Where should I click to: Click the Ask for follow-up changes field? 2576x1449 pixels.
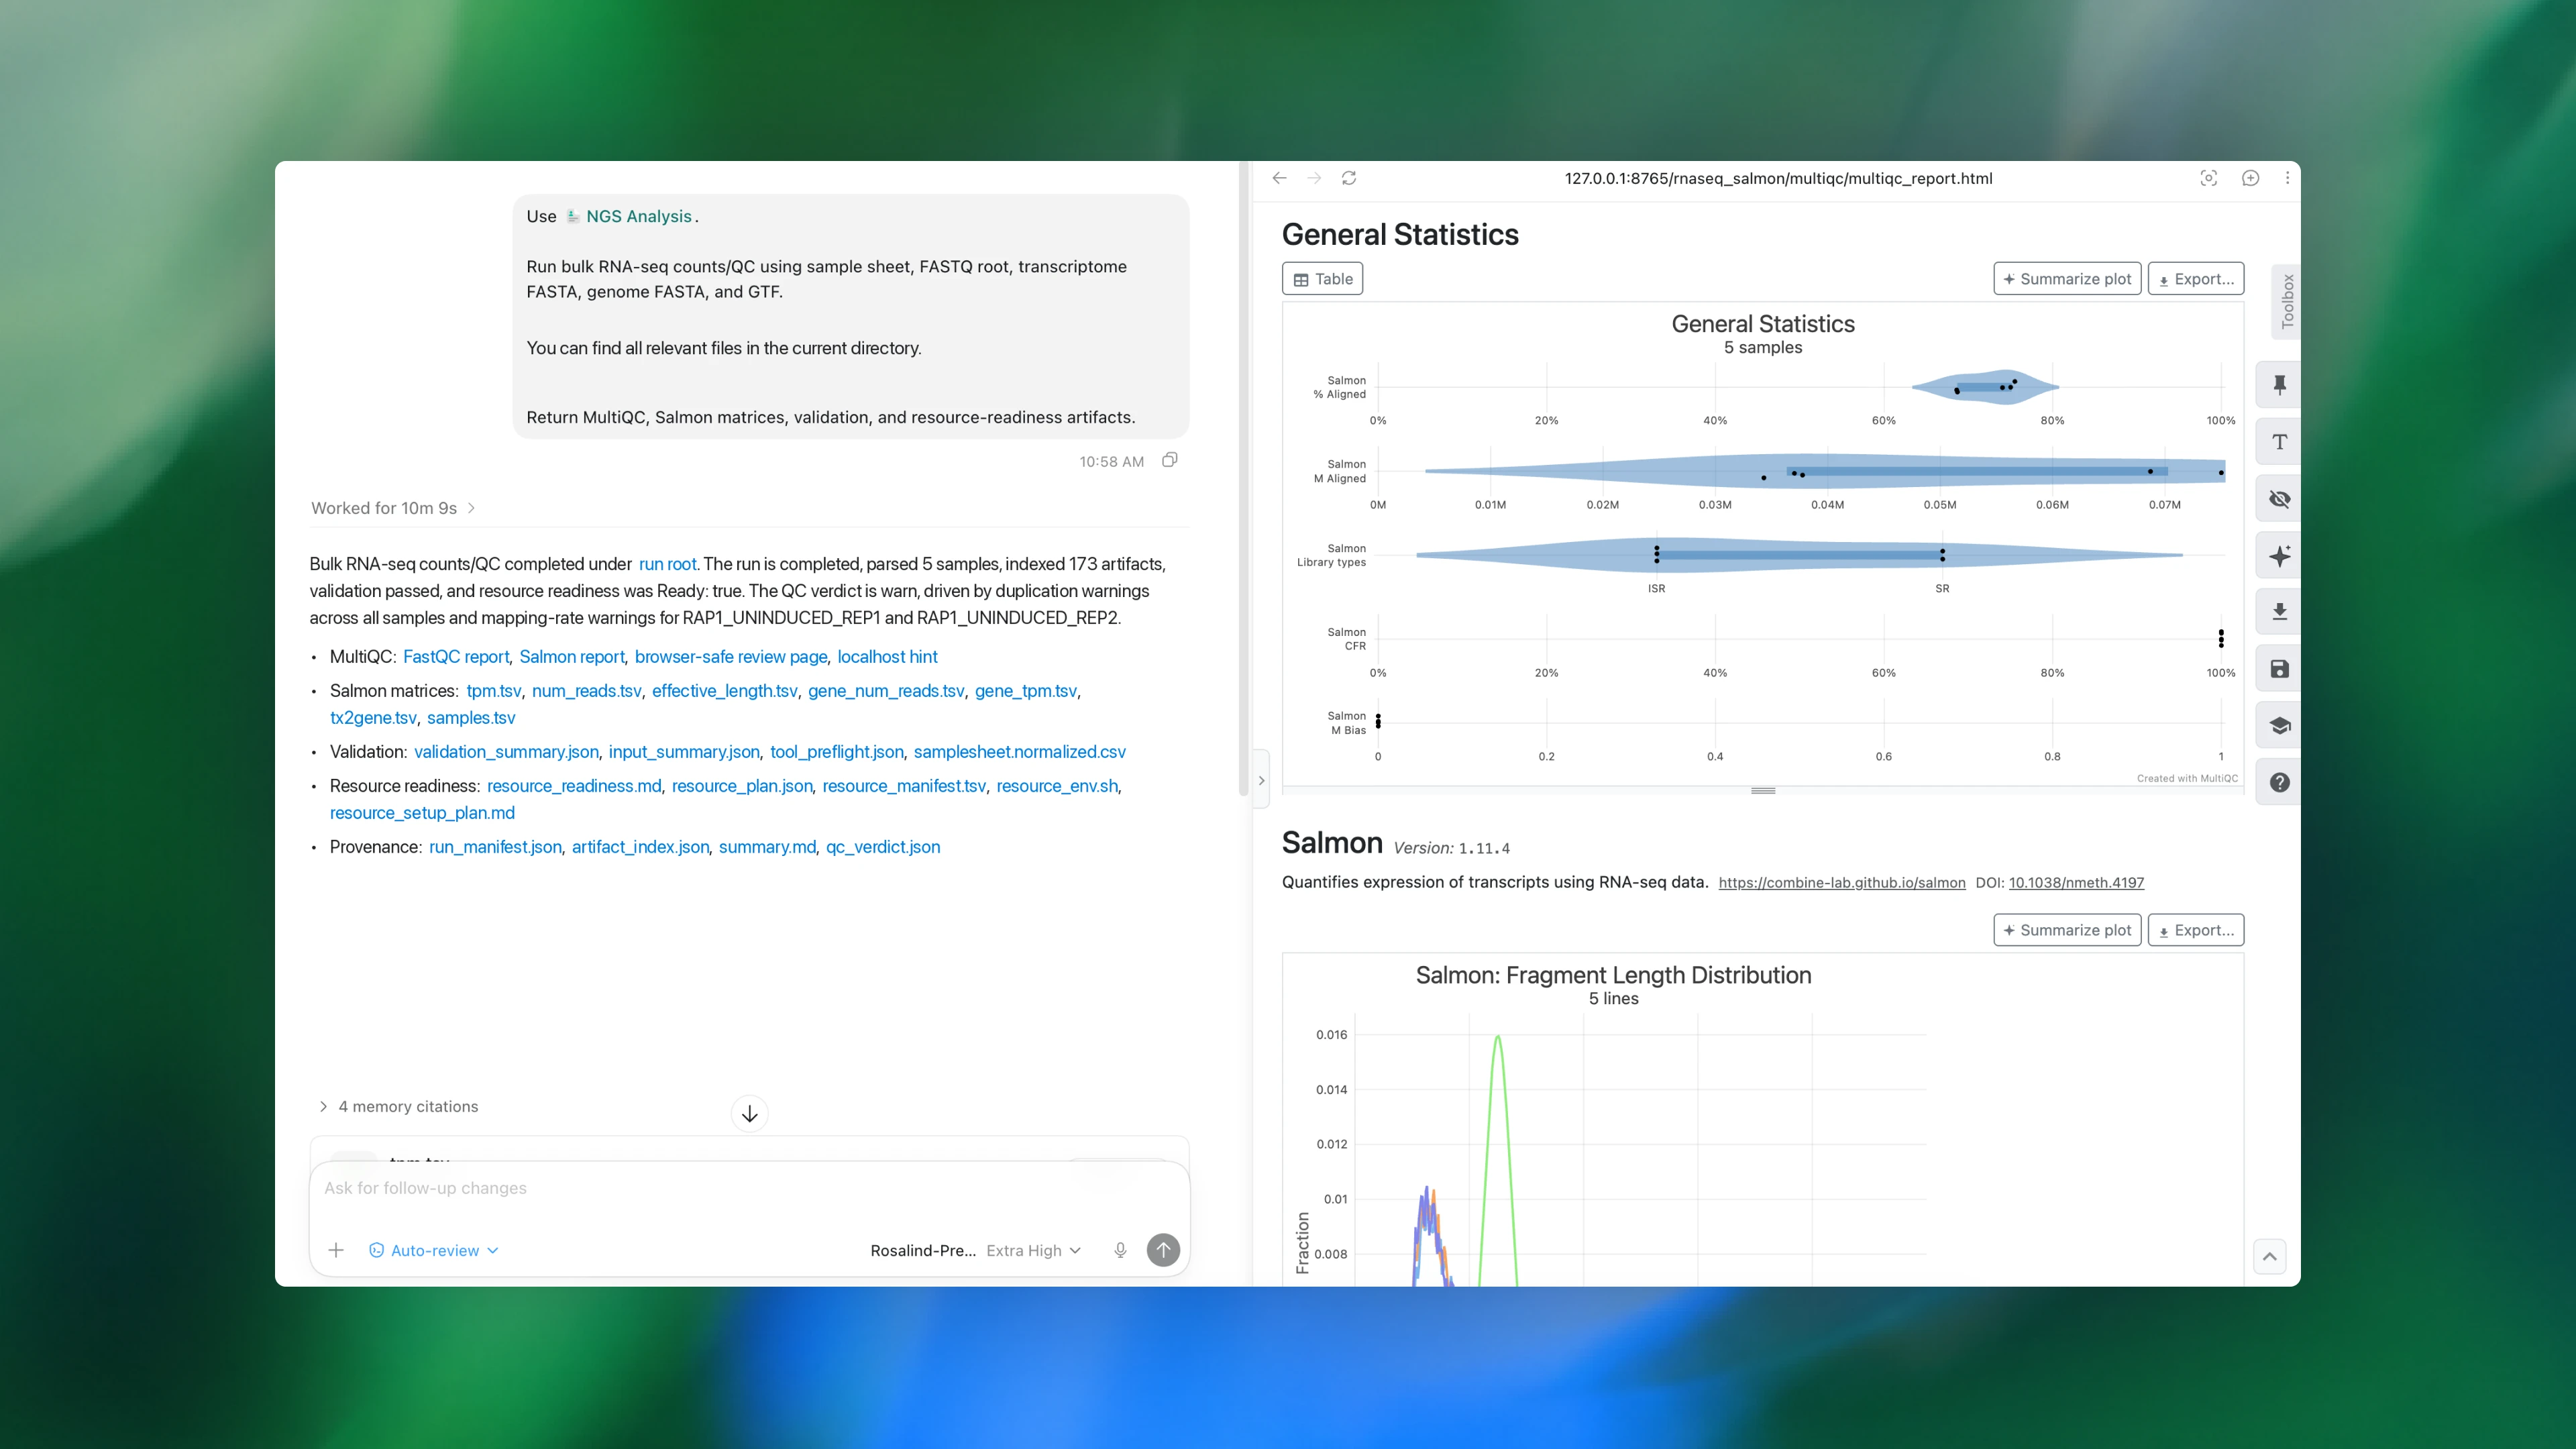pyautogui.click(x=750, y=1188)
